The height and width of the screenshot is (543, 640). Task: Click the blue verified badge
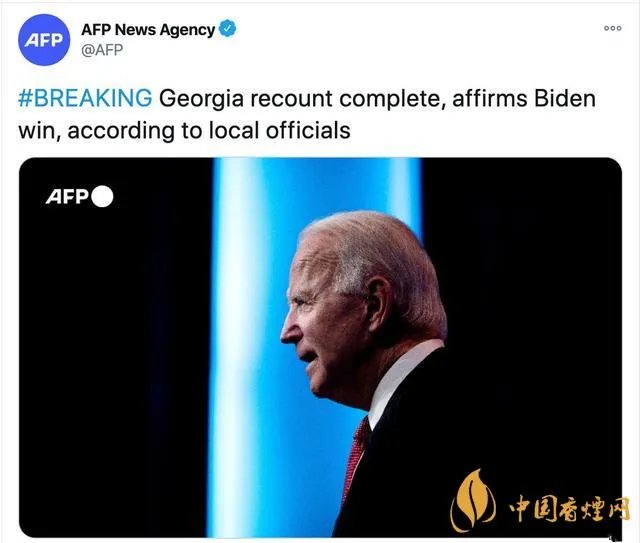pos(229,29)
